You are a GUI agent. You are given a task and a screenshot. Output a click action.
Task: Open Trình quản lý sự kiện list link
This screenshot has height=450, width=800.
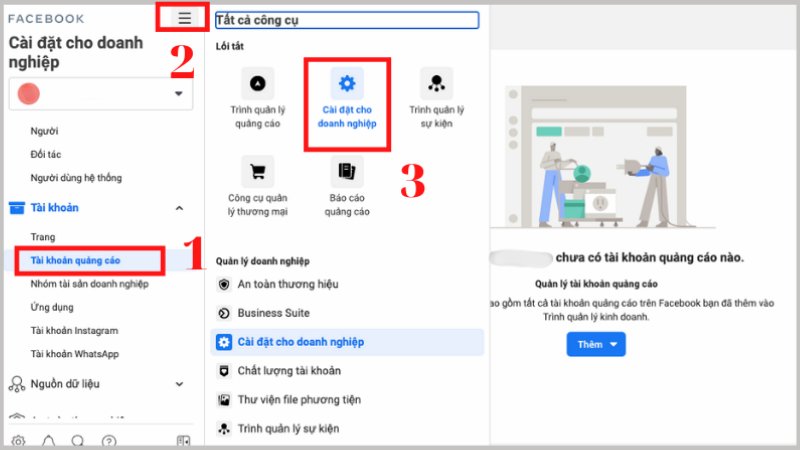[288, 429]
